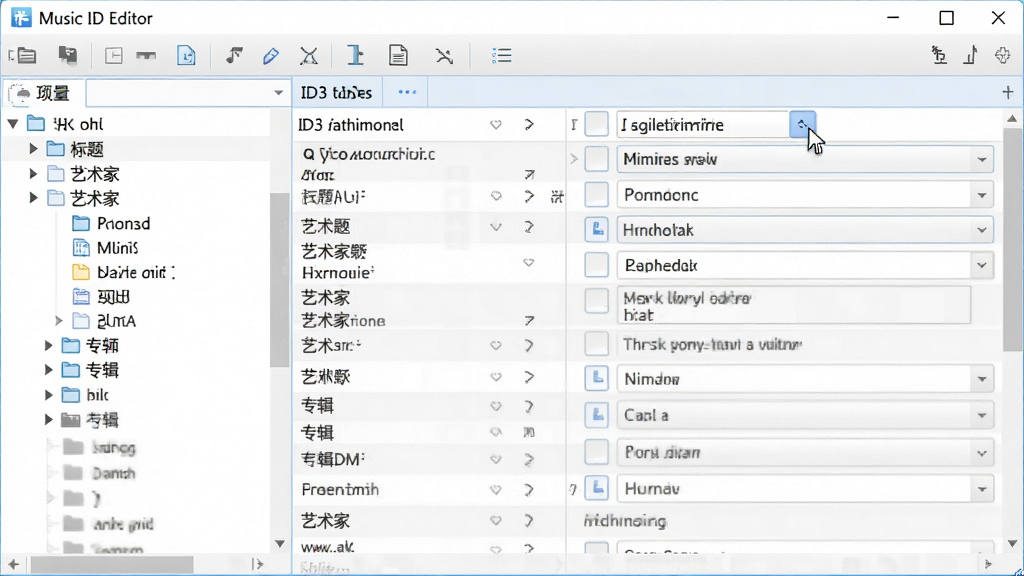Toggle checkbox next to Pord ditan field
The width and height of the screenshot is (1024, 576).
pos(596,452)
